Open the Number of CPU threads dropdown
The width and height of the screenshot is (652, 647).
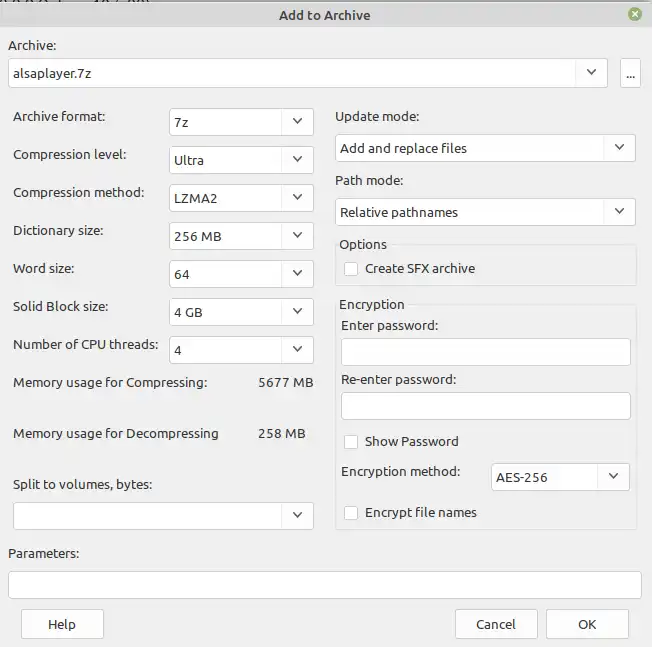tap(297, 350)
